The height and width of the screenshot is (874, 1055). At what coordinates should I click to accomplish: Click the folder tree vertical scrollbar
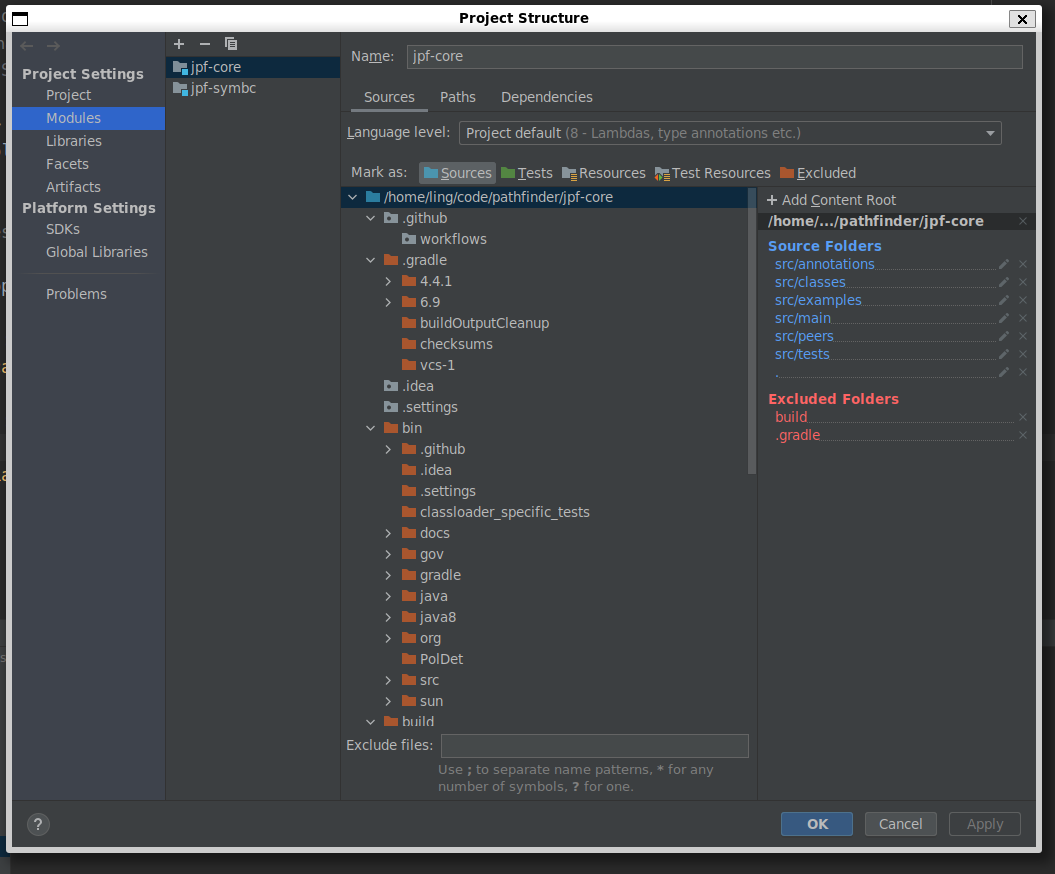(x=752, y=330)
